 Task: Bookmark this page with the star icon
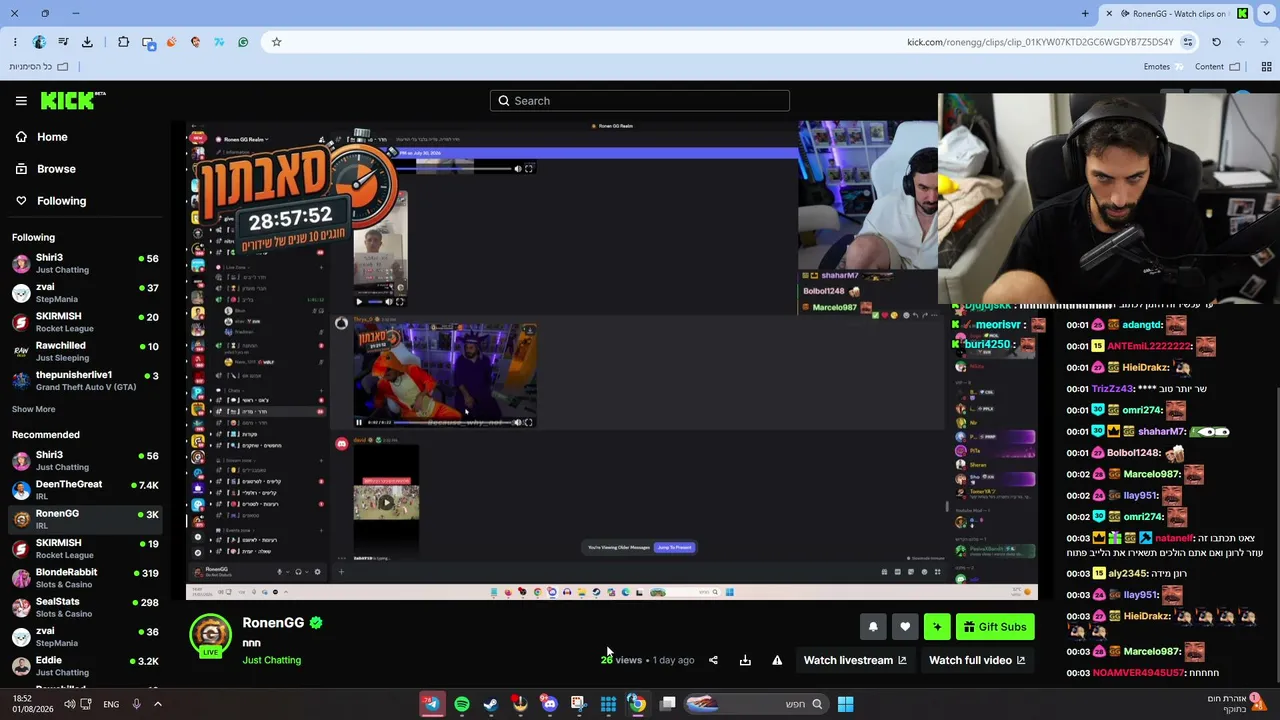(x=276, y=42)
